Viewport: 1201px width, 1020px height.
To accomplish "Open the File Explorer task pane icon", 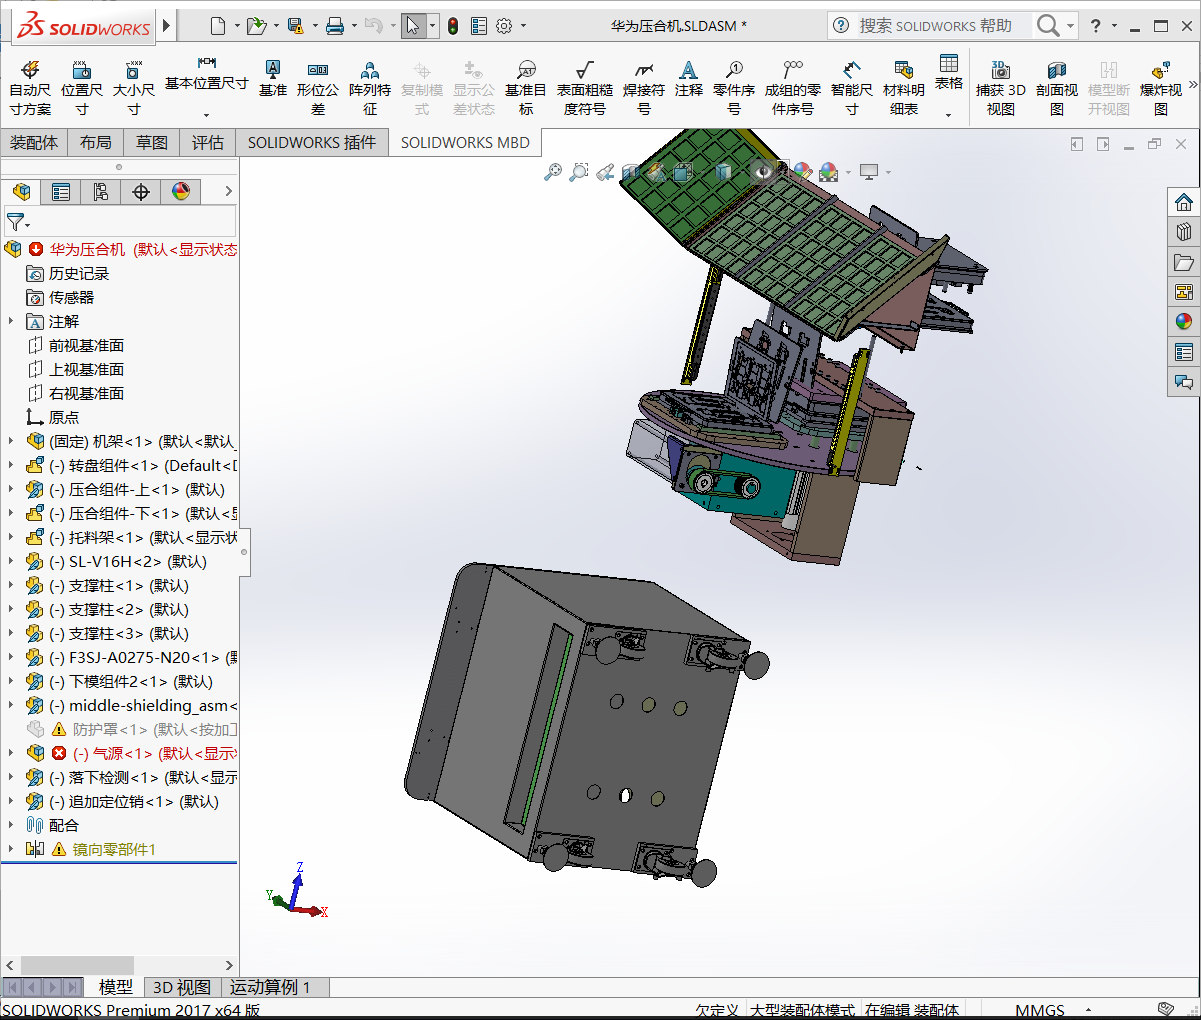I will [x=1184, y=262].
